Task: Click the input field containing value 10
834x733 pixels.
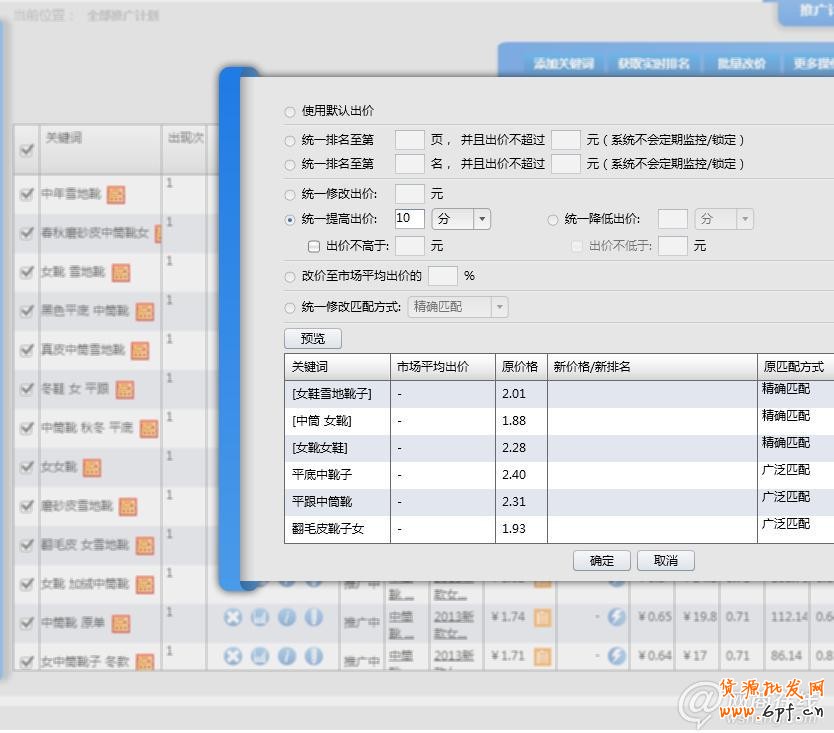Action: pos(409,218)
